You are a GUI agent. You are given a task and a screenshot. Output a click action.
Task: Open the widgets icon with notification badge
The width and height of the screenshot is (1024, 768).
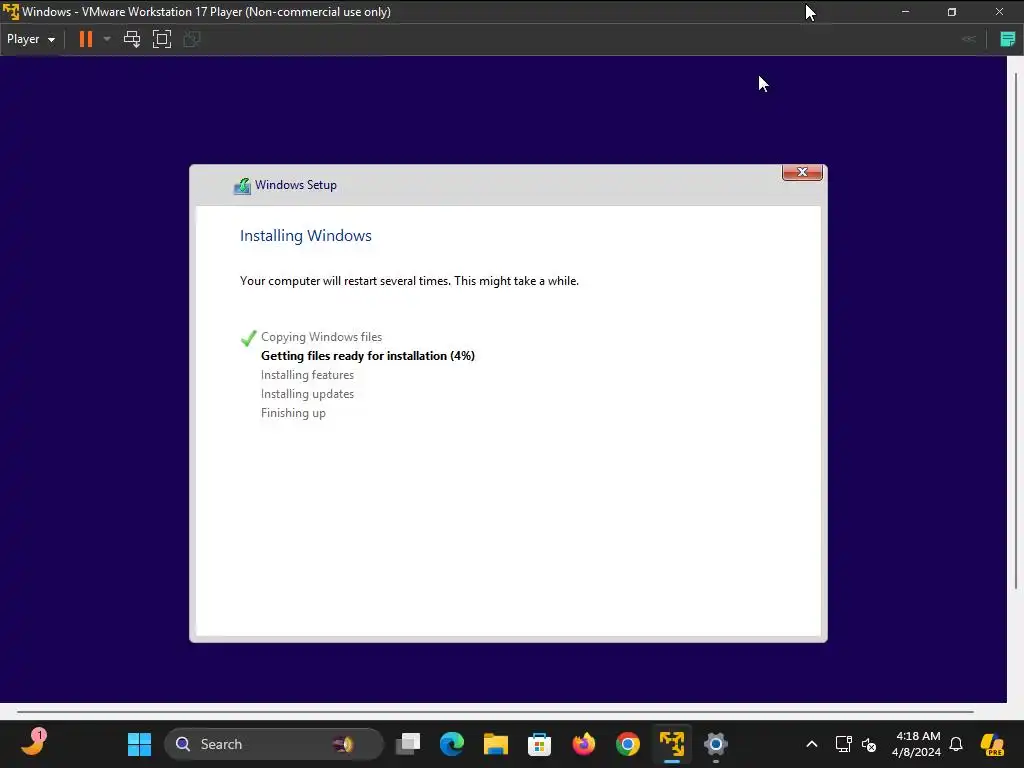(34, 742)
